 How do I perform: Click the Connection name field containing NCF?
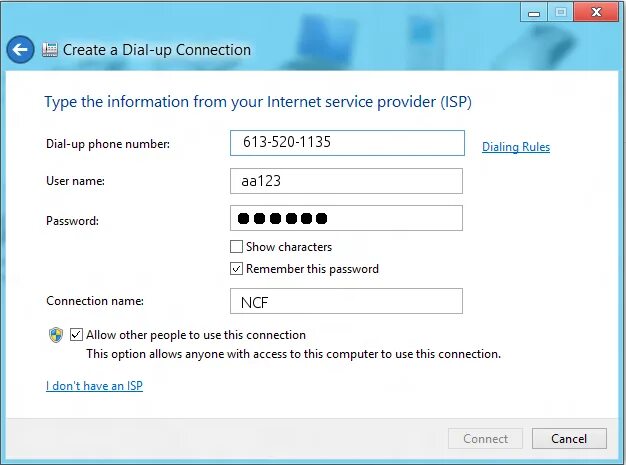347,301
